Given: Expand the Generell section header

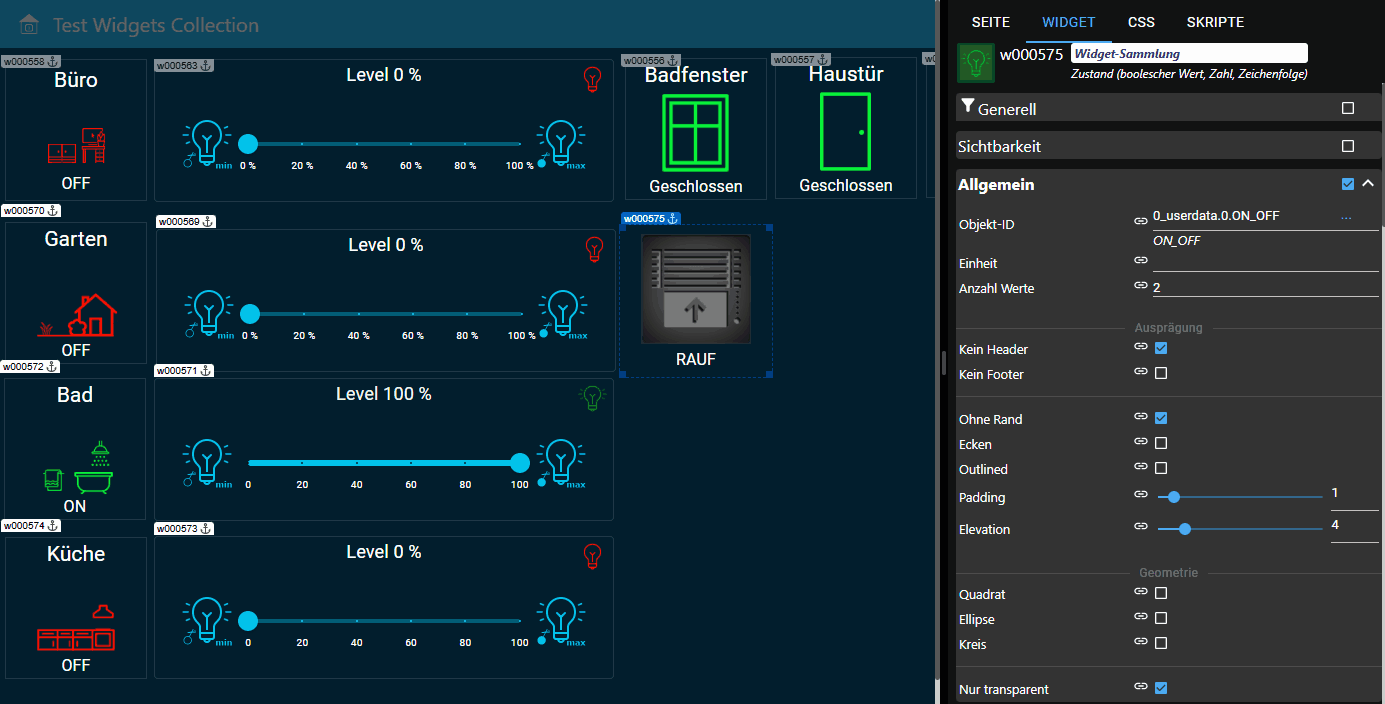Looking at the screenshot, I should point(1168,108).
